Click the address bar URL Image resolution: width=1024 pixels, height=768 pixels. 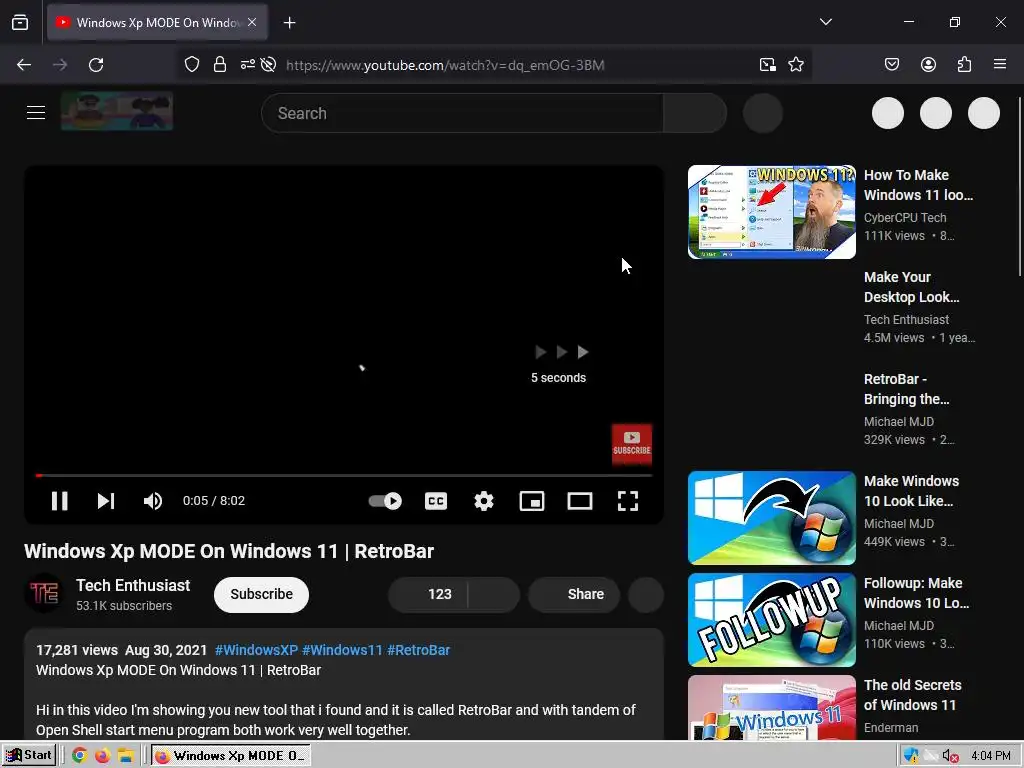tap(445, 65)
